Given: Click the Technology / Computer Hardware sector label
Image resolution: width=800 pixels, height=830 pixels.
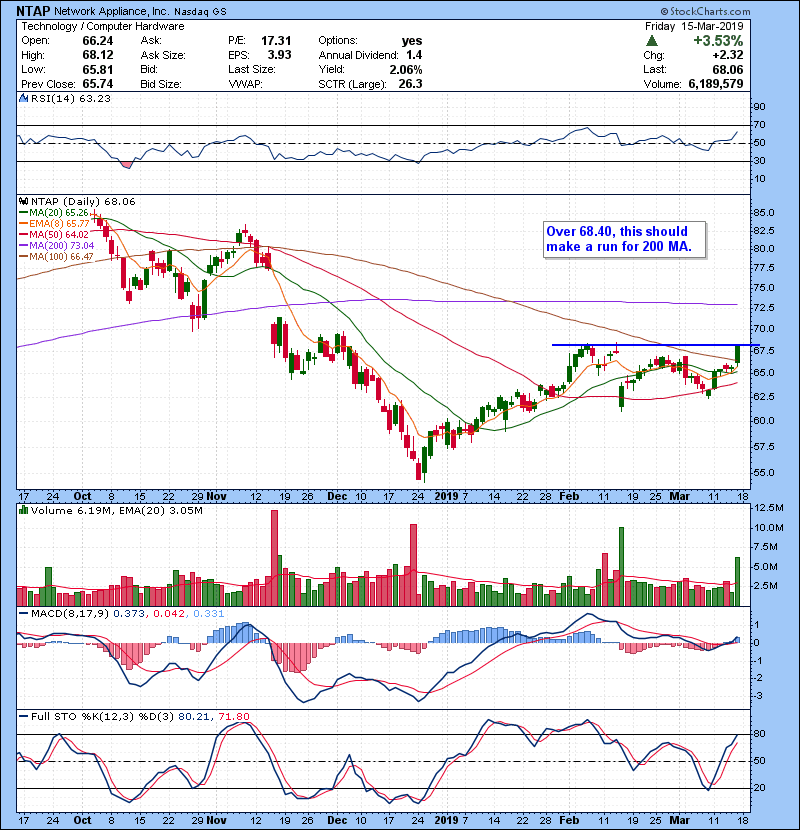Looking at the screenshot, I should (103, 26).
